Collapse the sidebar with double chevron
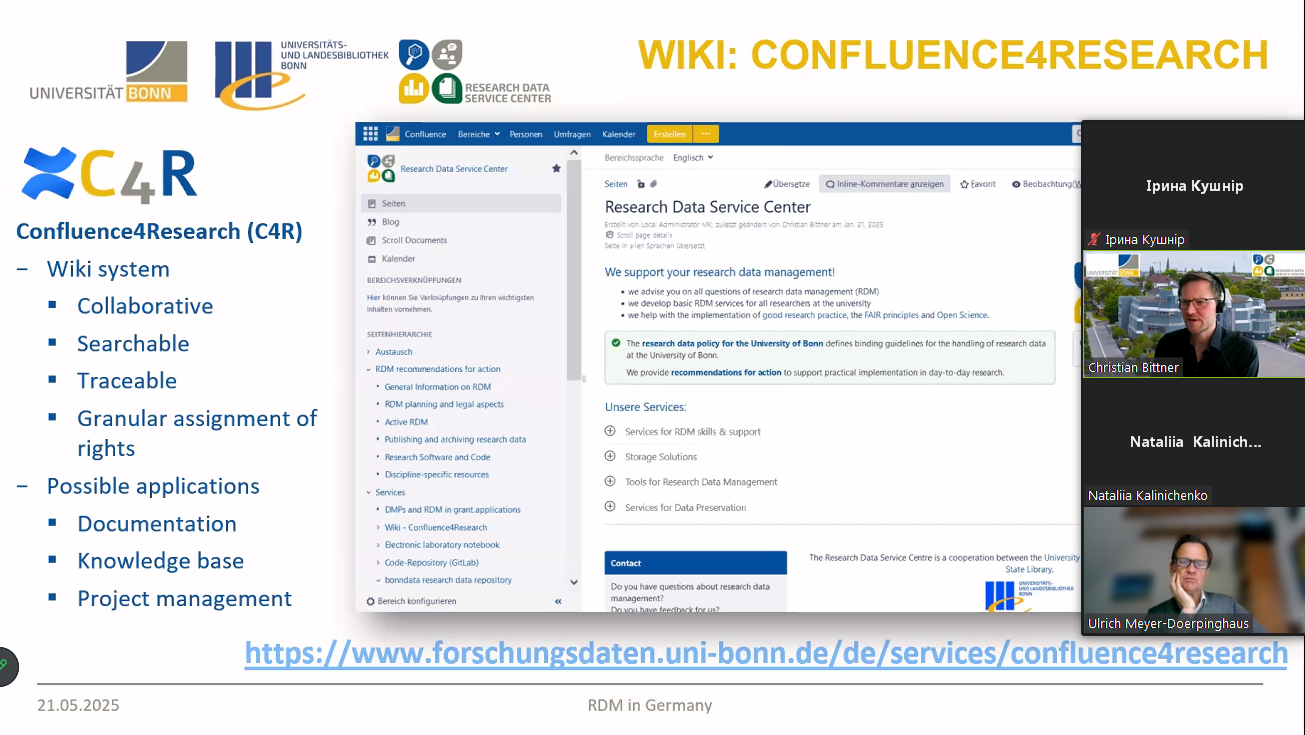The width and height of the screenshot is (1305, 735). (558, 601)
